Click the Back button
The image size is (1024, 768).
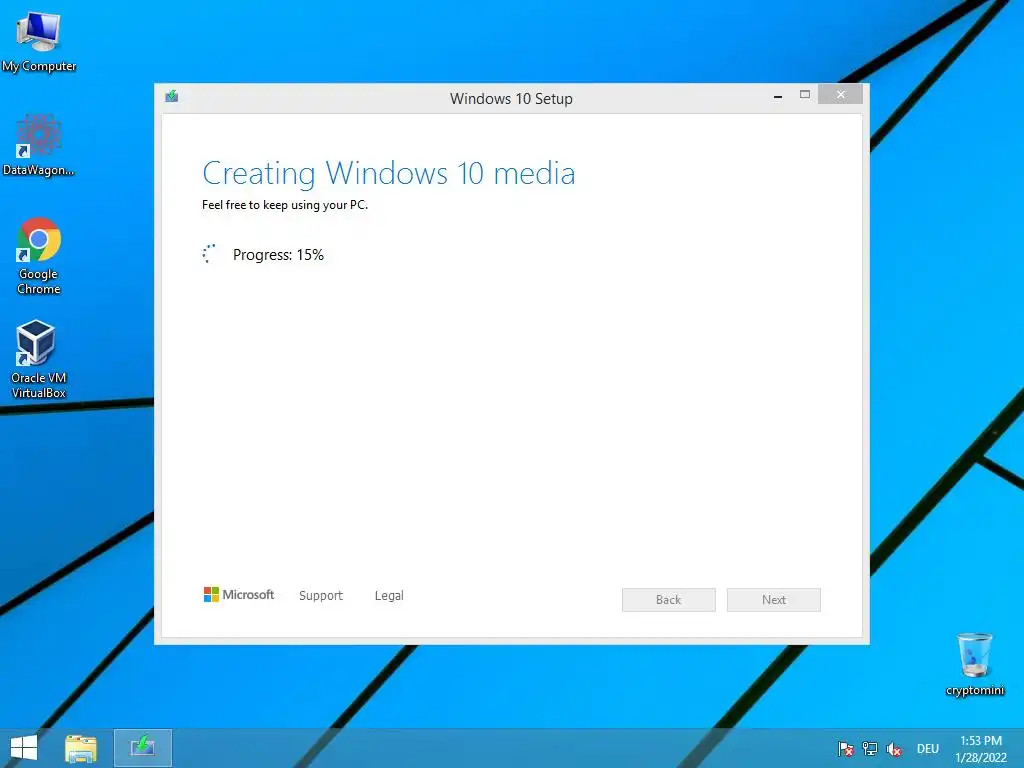pos(669,600)
